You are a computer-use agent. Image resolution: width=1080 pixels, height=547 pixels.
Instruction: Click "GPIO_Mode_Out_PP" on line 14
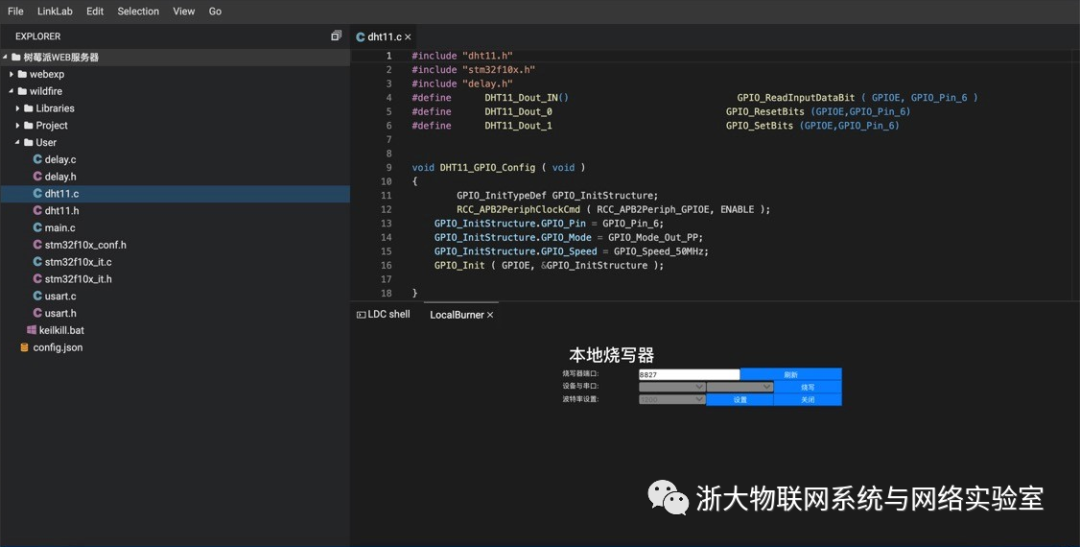point(654,238)
